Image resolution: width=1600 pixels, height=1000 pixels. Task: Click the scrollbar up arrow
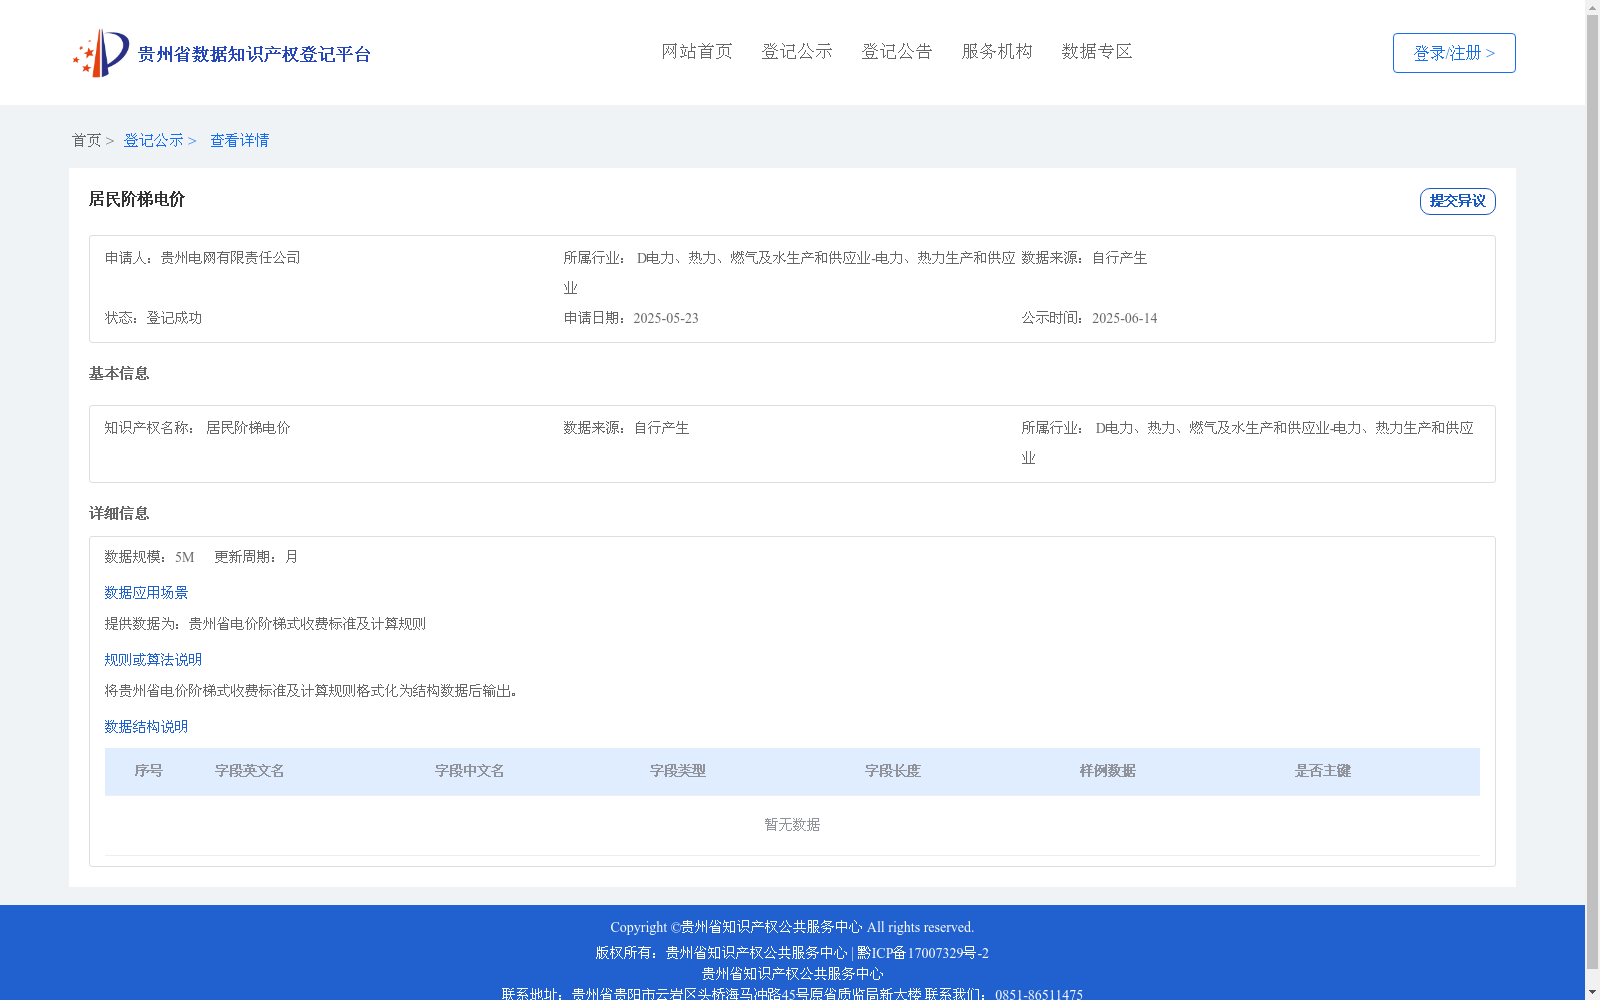pyautogui.click(x=1592, y=7)
